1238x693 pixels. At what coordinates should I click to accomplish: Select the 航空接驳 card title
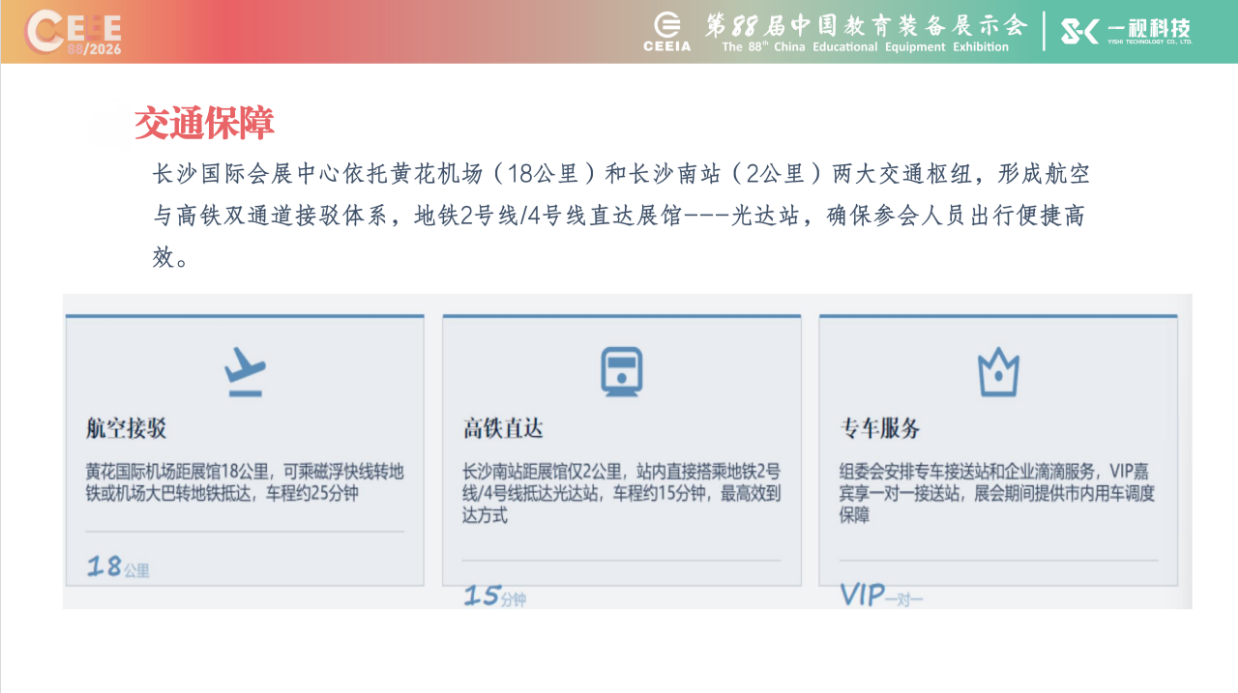point(126,429)
